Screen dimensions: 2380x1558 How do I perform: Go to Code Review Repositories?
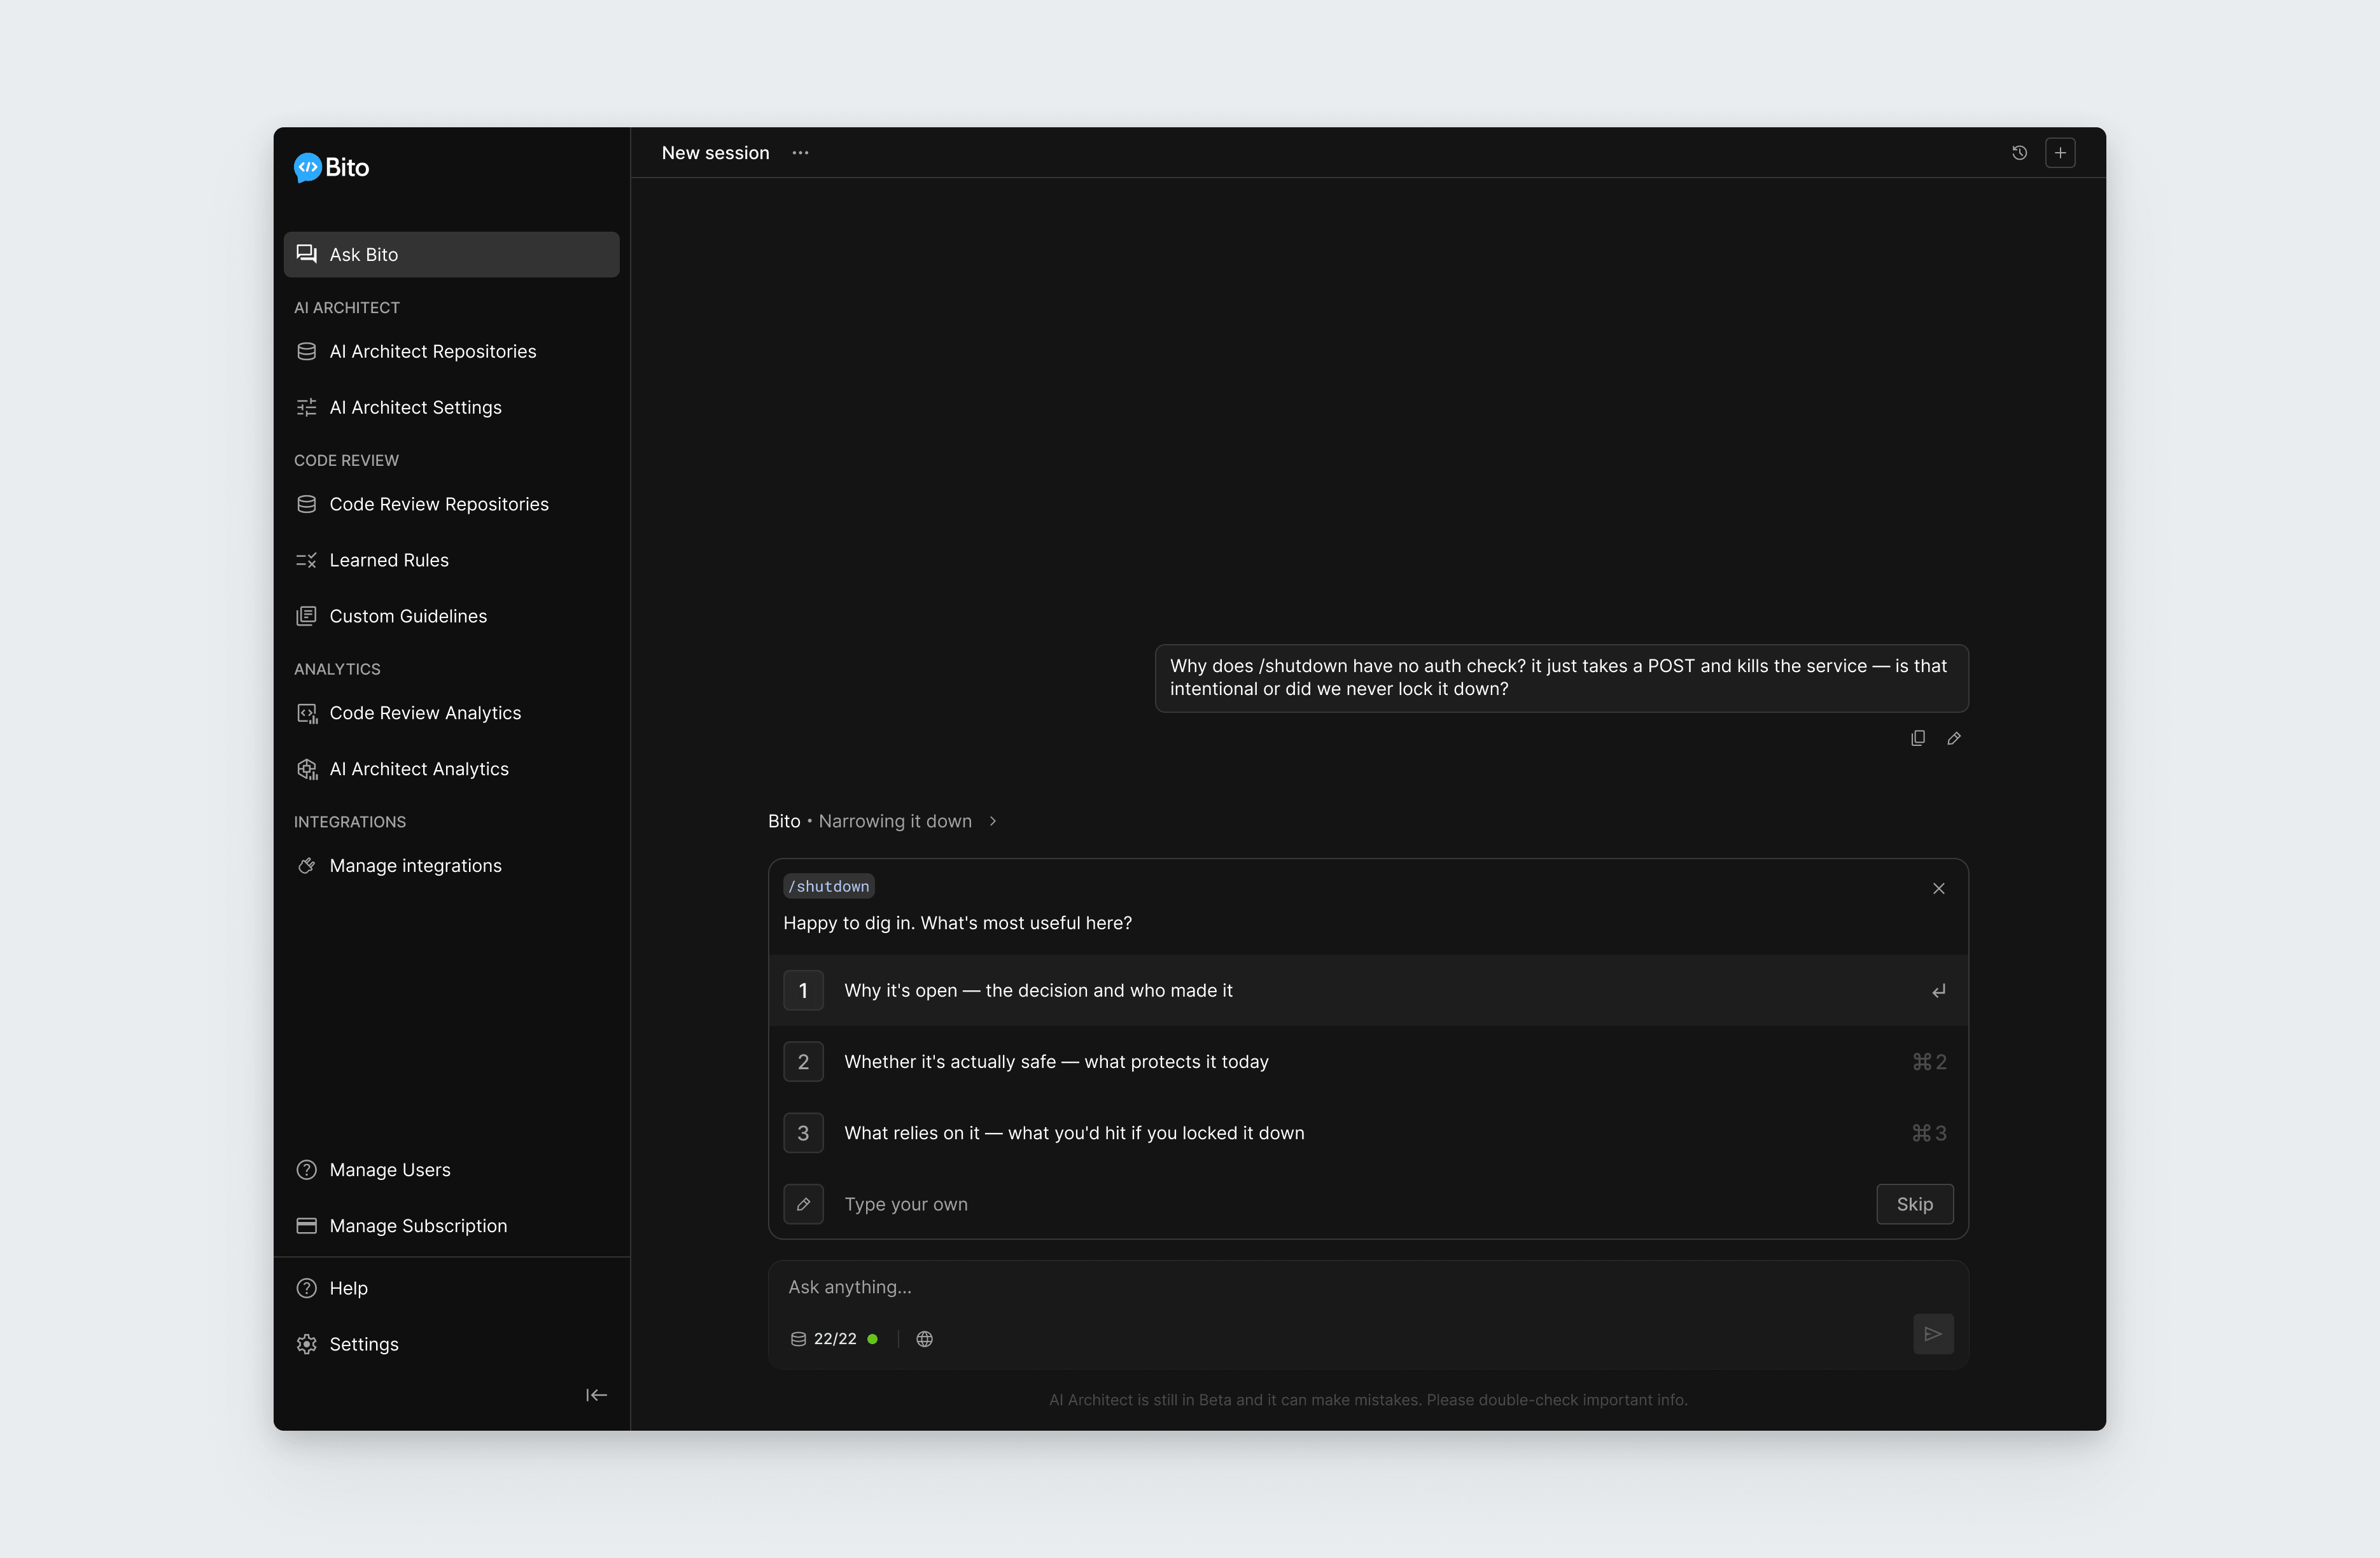451,504
